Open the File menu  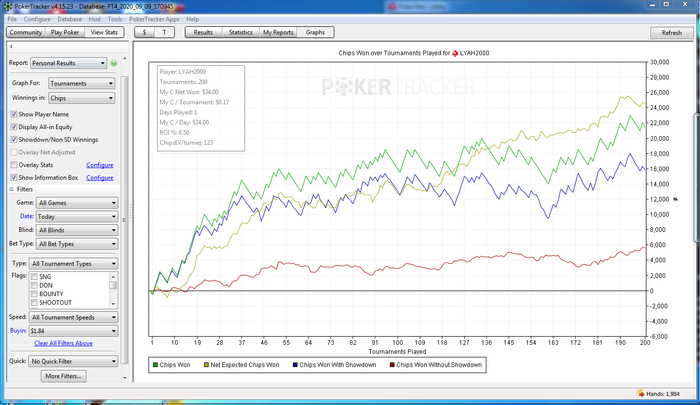tap(12, 19)
